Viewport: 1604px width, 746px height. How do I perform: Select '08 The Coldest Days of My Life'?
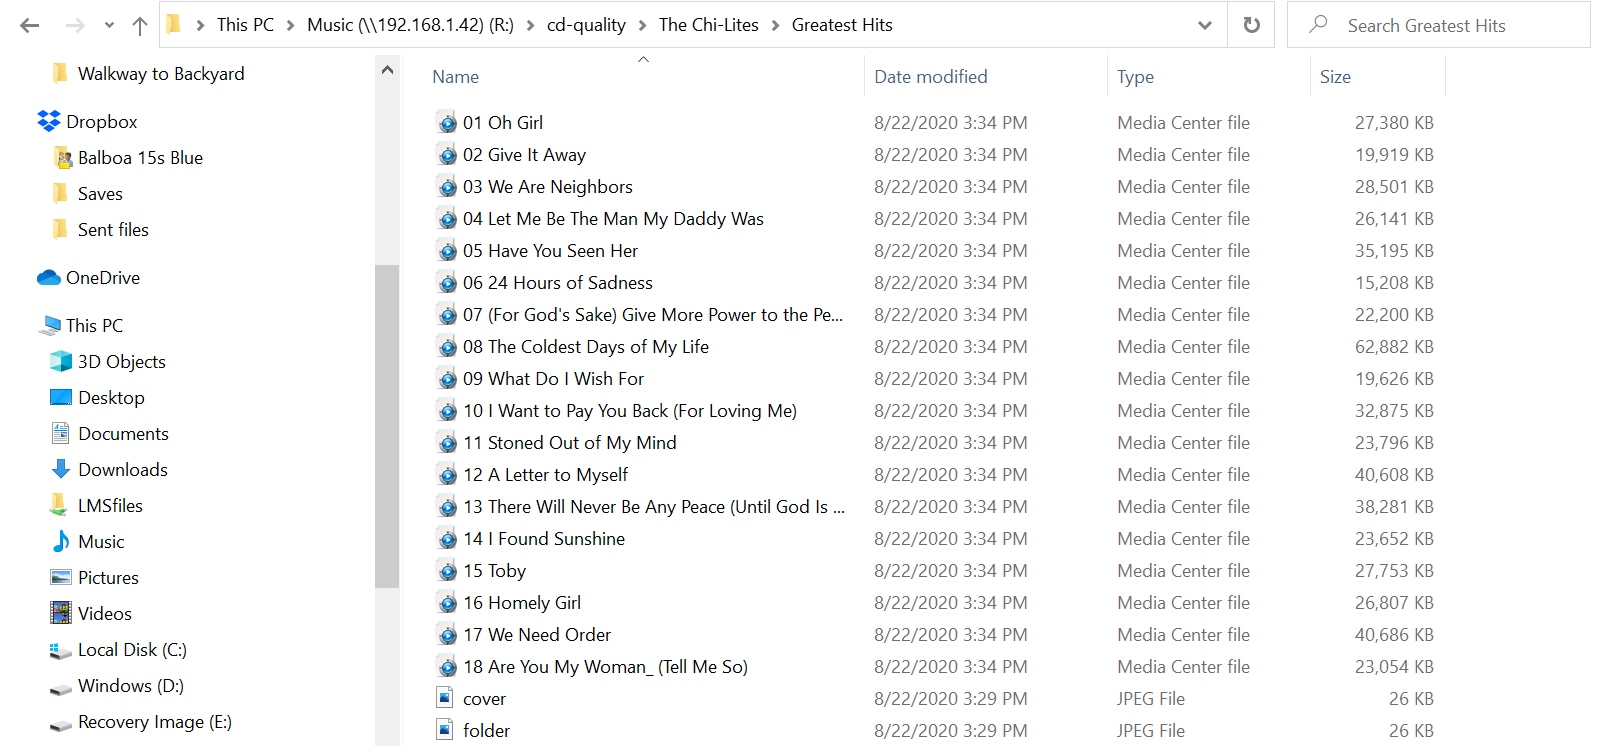click(585, 347)
